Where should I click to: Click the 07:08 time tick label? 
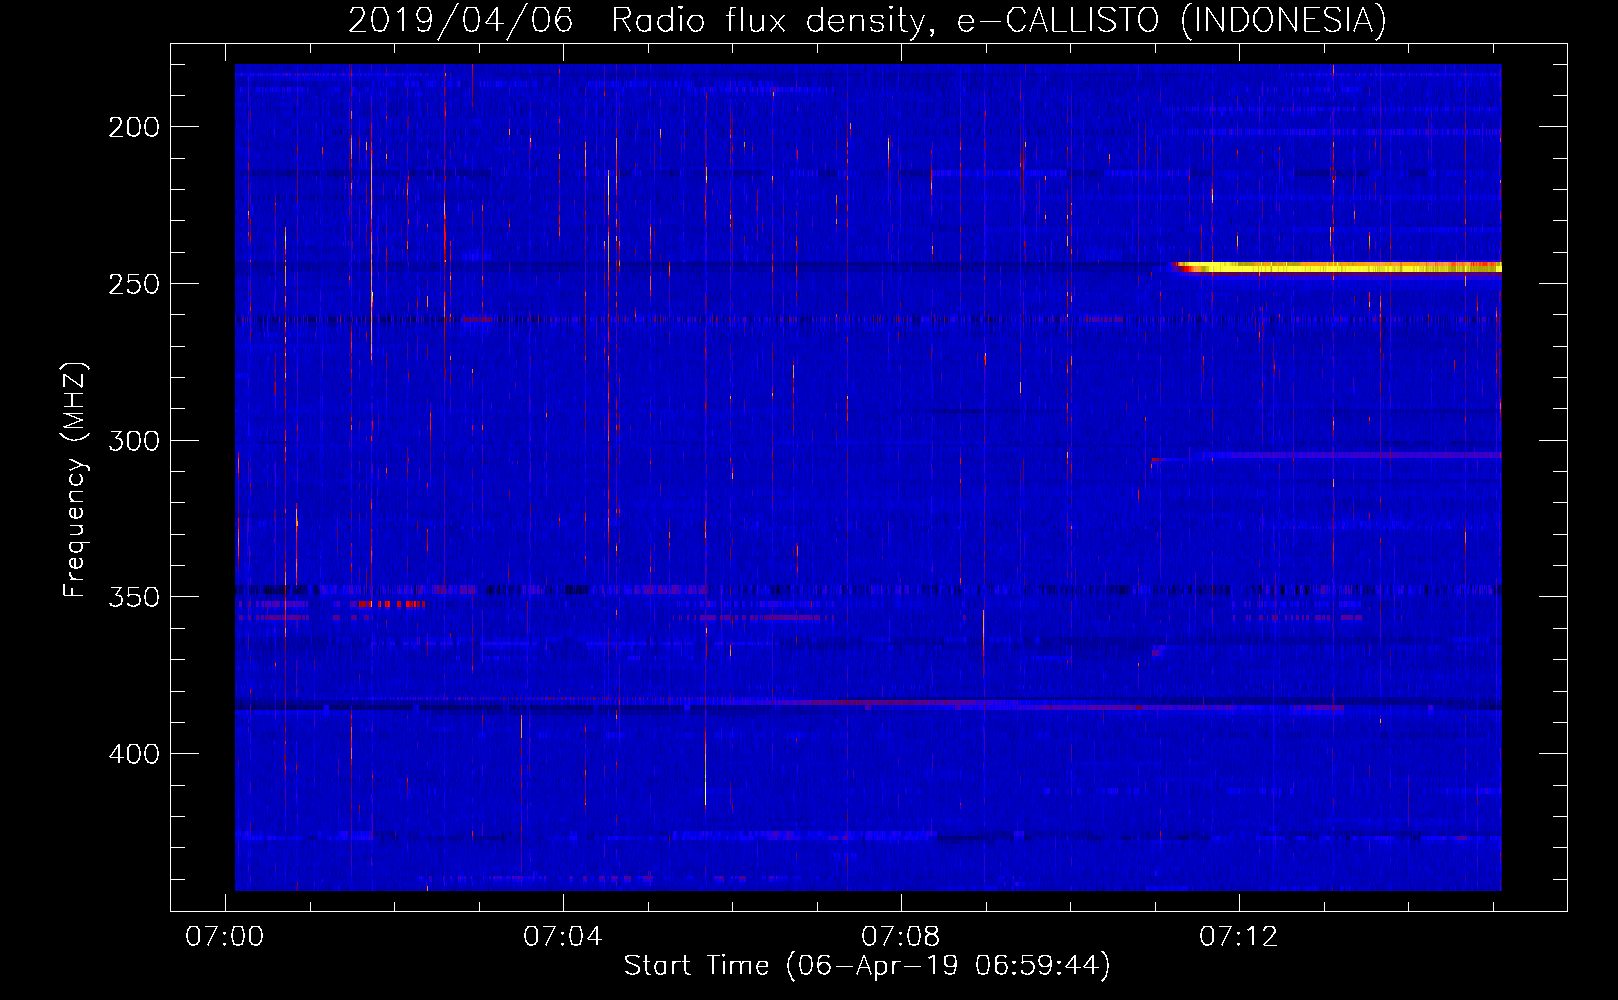901,937
